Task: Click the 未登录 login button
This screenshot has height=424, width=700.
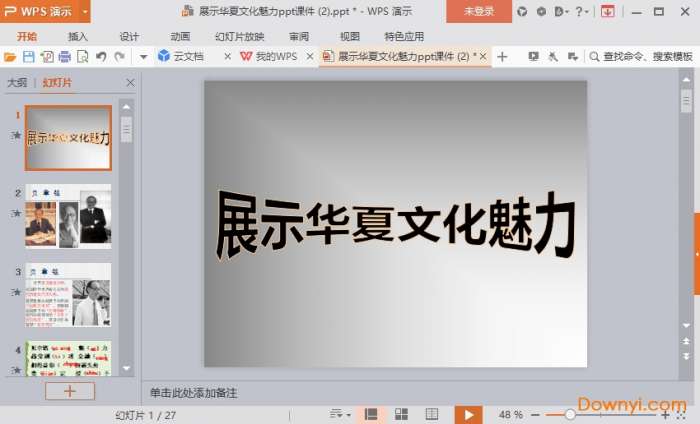Action: [479, 11]
